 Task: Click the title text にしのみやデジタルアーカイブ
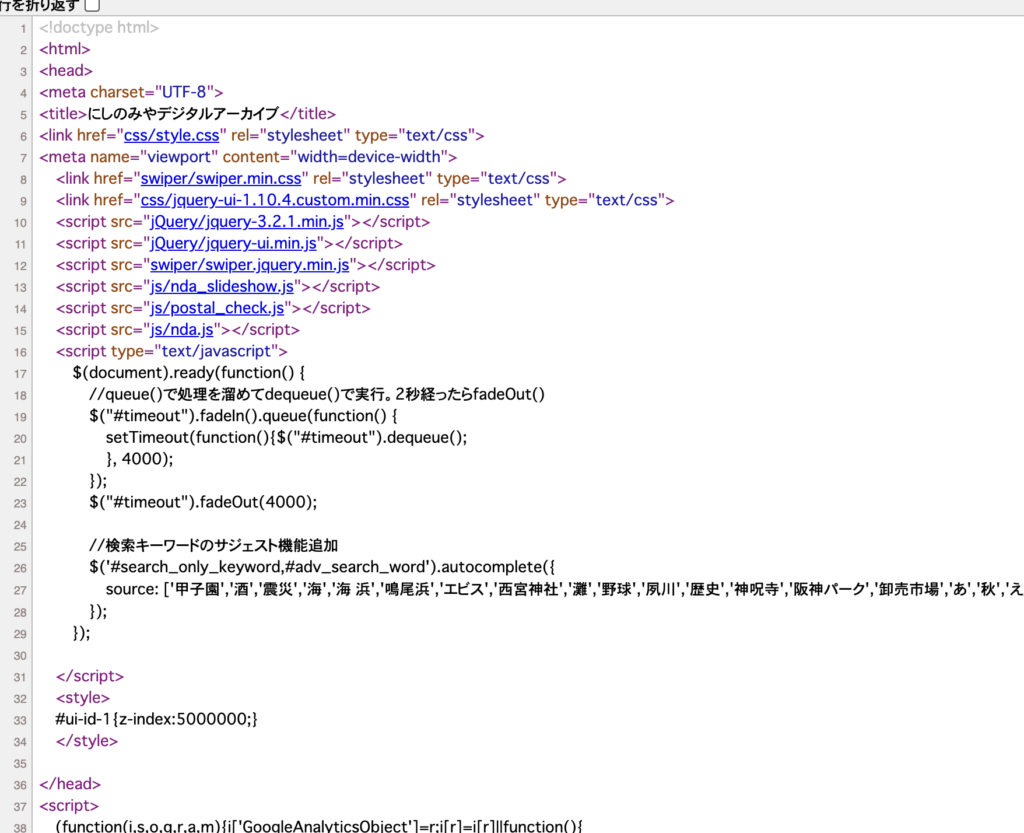pyautogui.click(x=183, y=114)
